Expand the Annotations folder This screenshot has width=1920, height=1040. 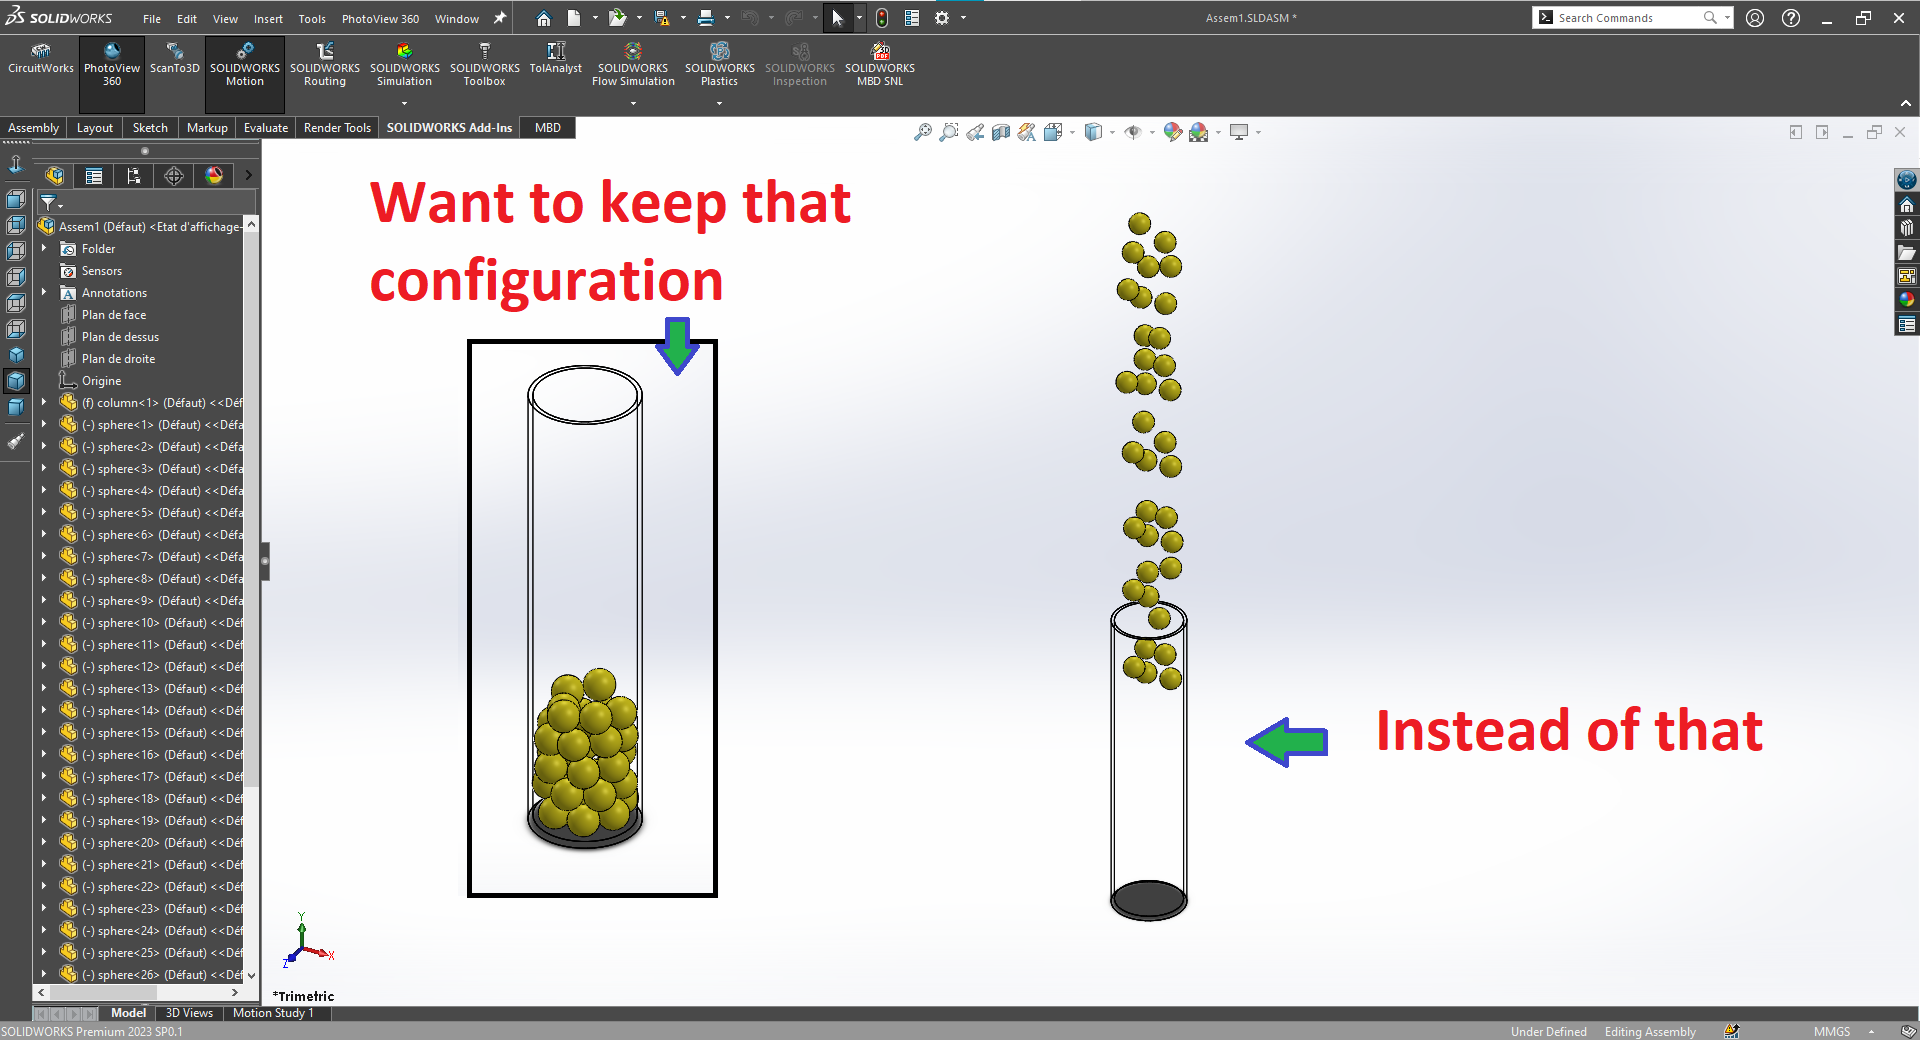pyautogui.click(x=43, y=292)
